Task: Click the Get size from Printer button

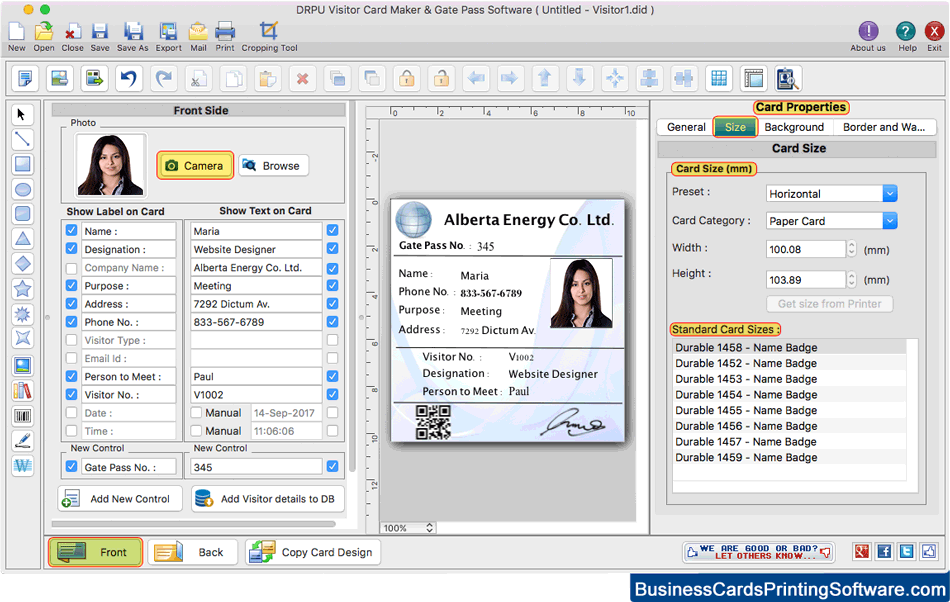Action: pyautogui.click(x=829, y=303)
